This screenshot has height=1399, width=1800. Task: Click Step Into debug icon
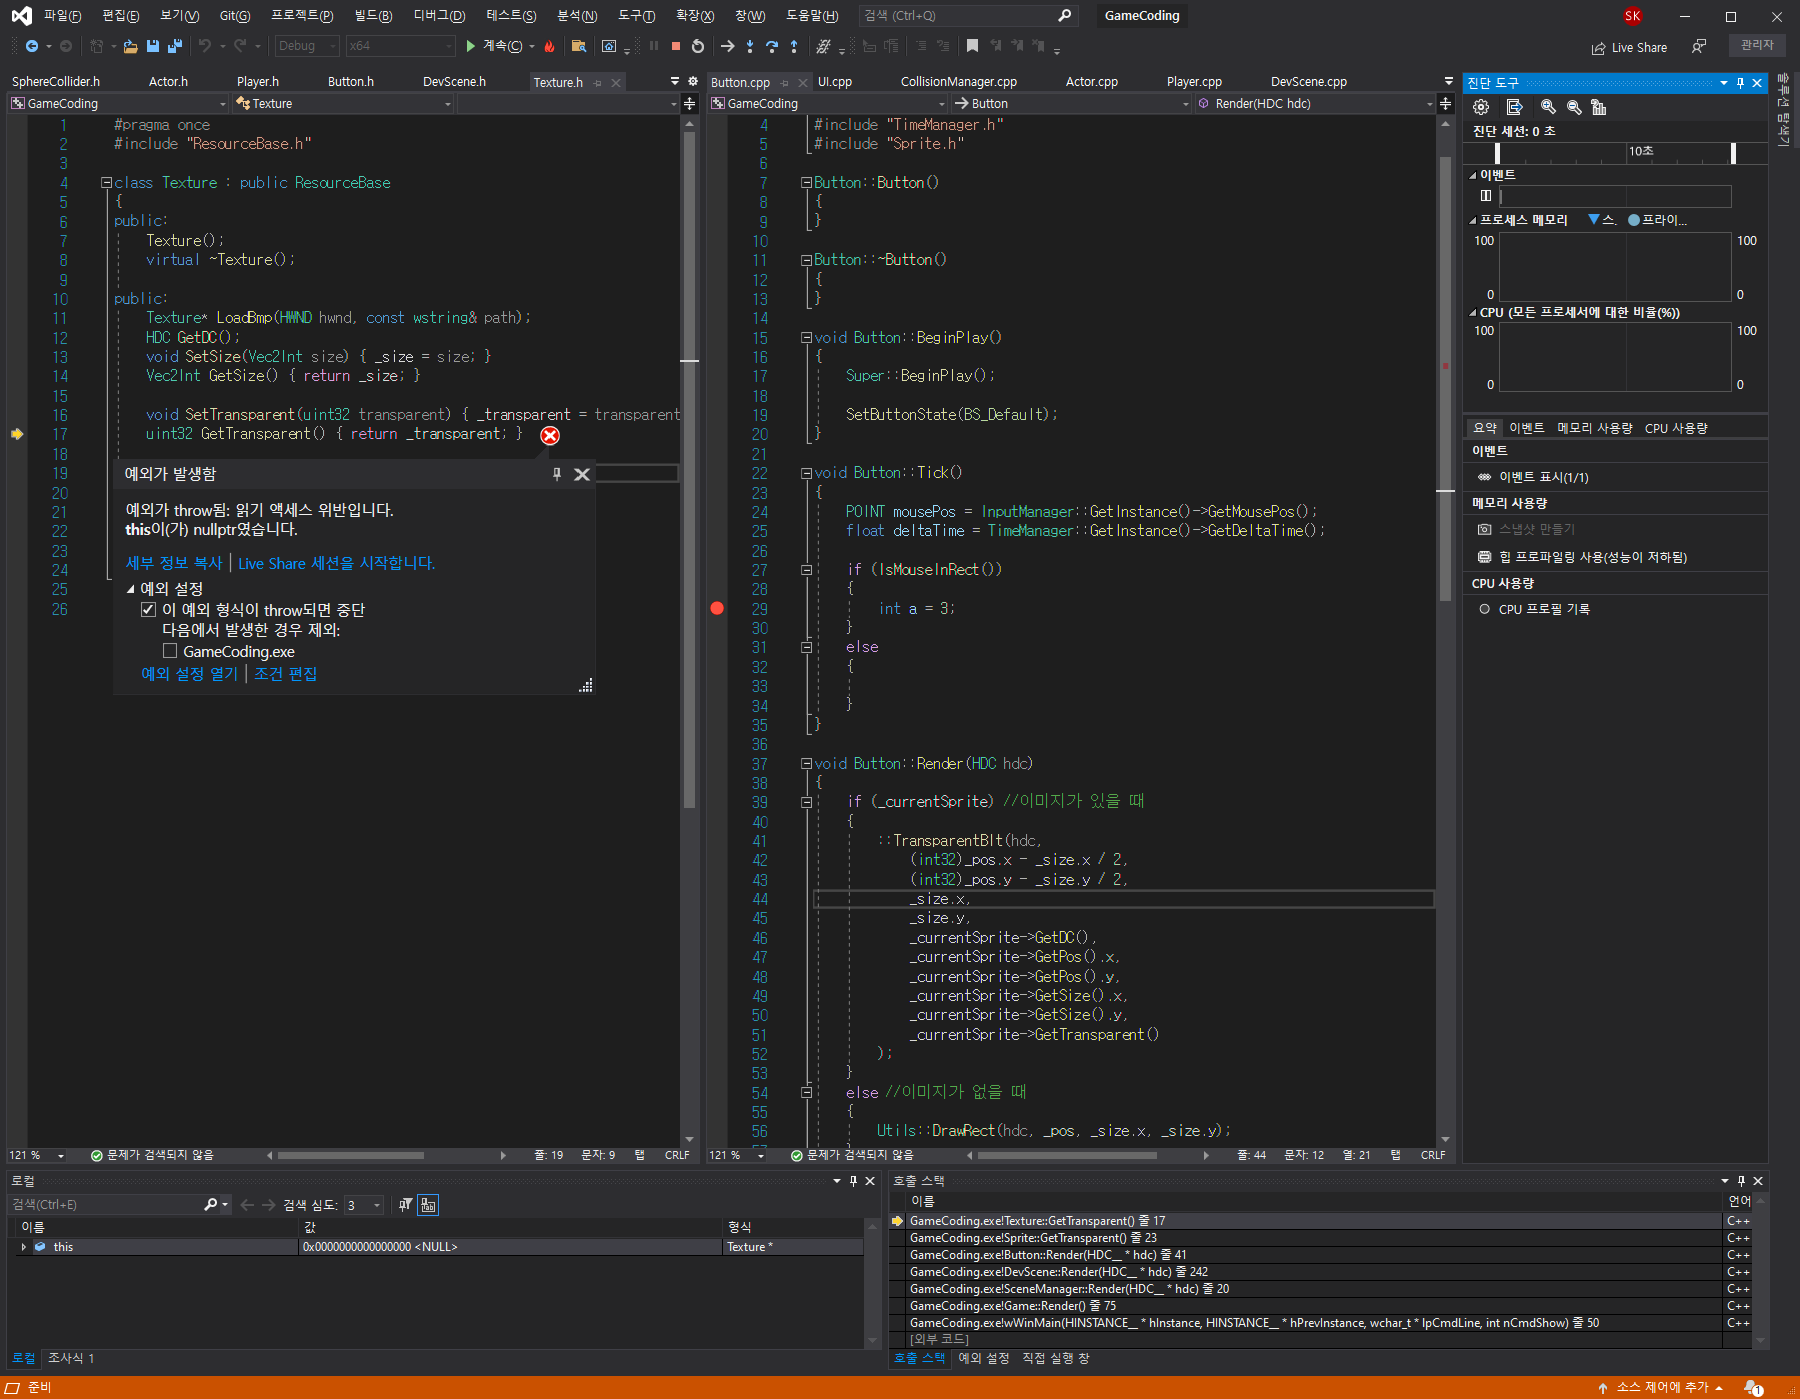(x=750, y=46)
